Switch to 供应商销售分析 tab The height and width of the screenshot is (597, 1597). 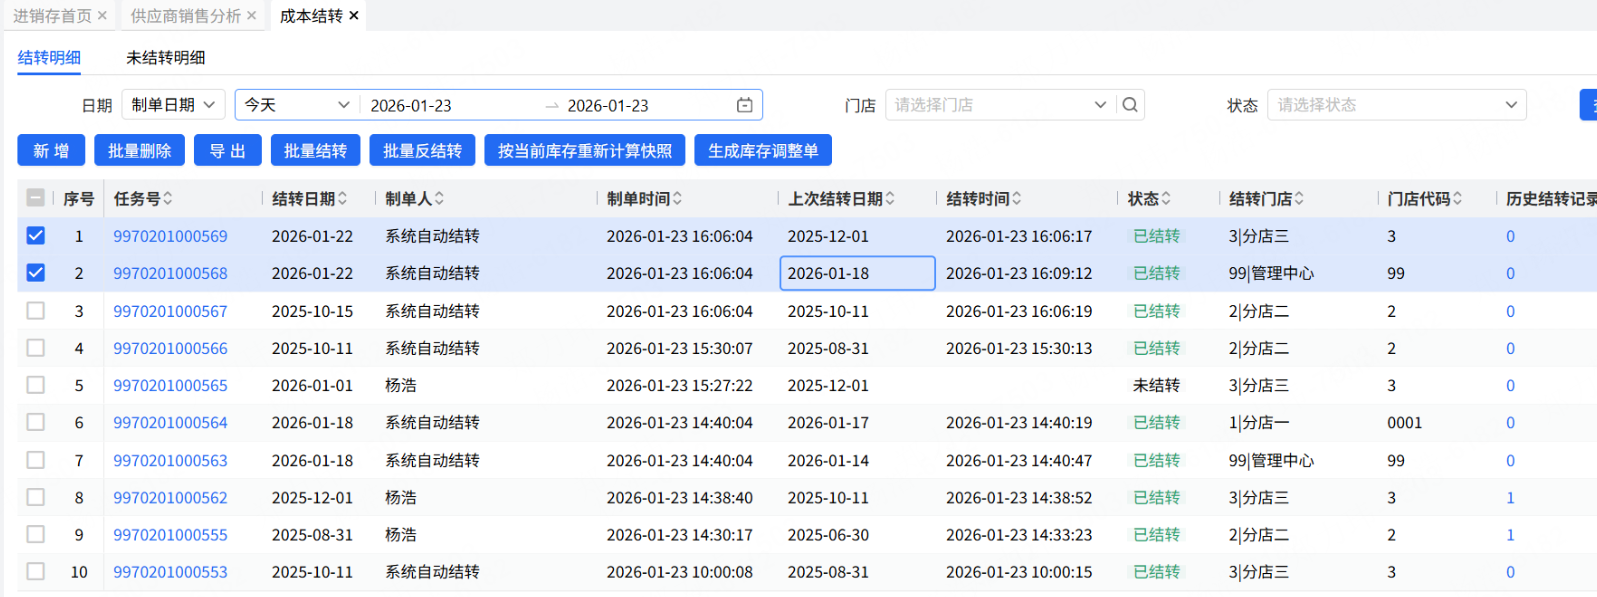point(186,16)
